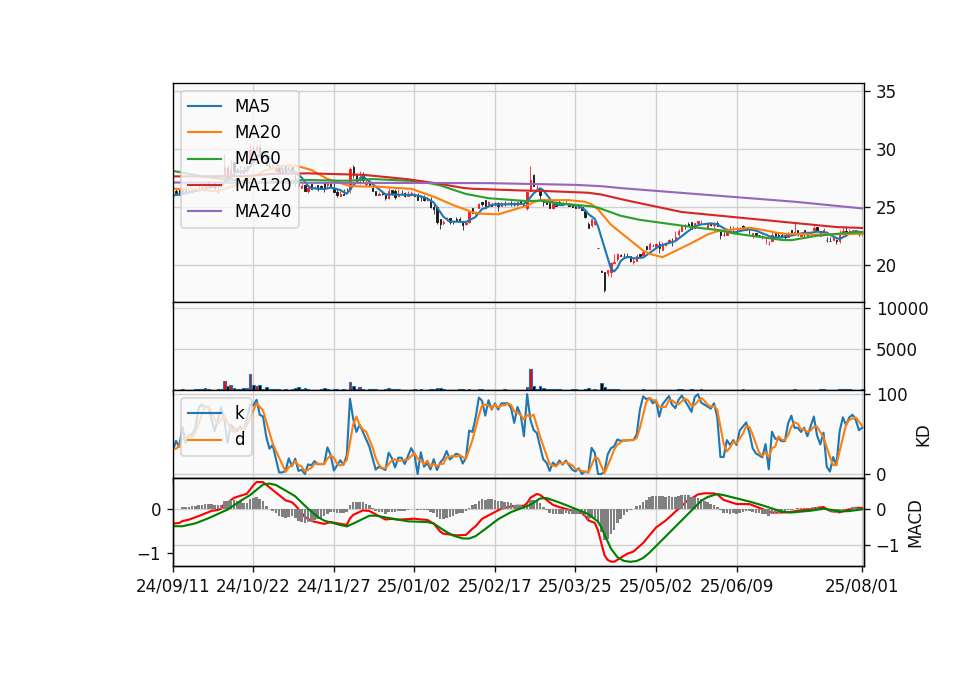Click the MA20 legend label

257,132
